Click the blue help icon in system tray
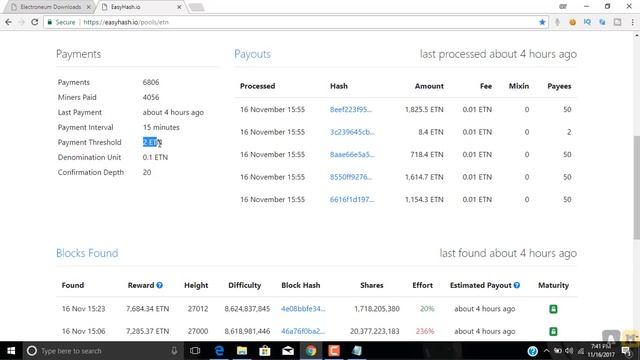Image resolution: width=640 pixels, height=360 pixels. pos(532,351)
